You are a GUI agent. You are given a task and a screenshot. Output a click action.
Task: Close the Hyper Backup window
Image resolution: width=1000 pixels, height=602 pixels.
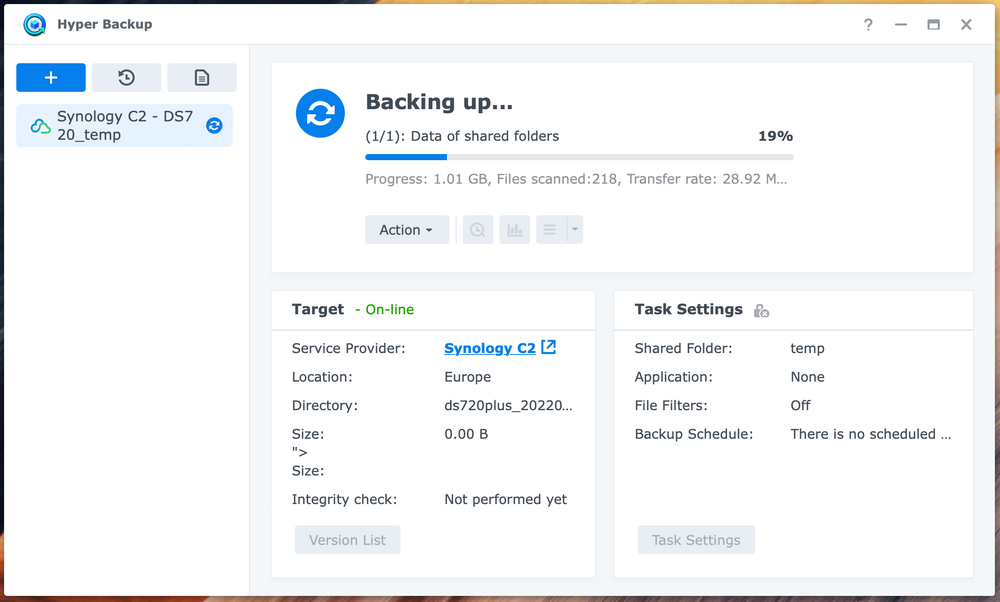tap(966, 24)
